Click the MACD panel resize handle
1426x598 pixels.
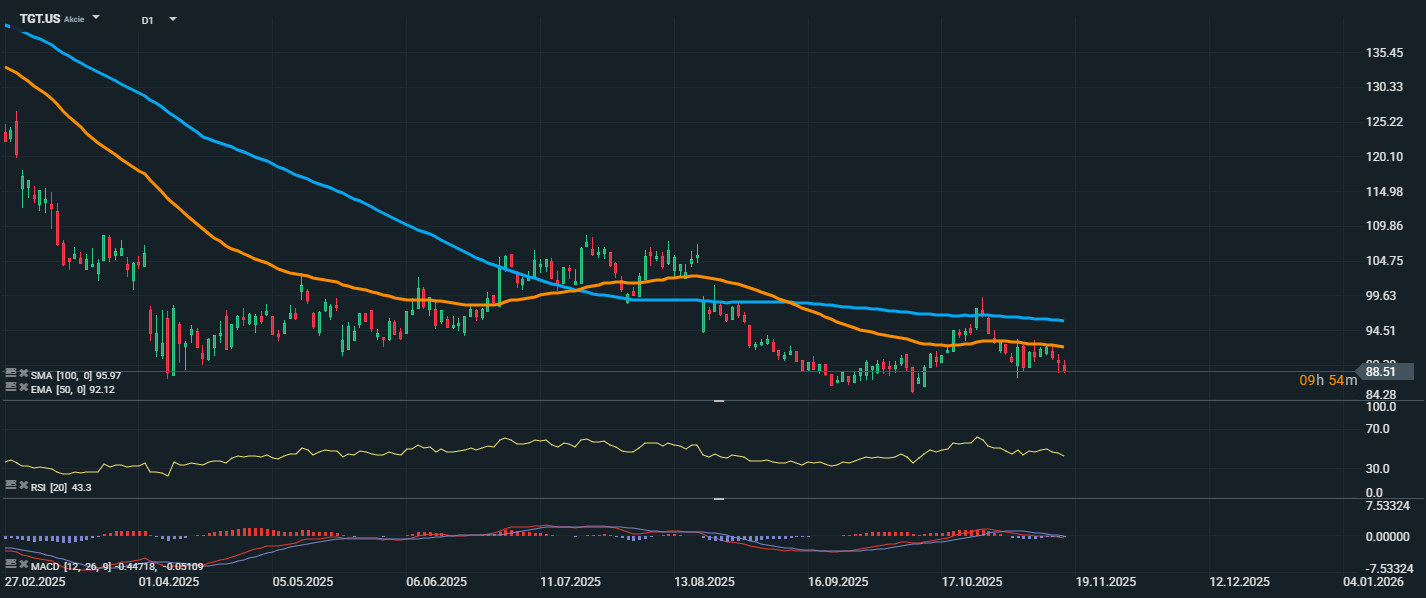coord(718,498)
